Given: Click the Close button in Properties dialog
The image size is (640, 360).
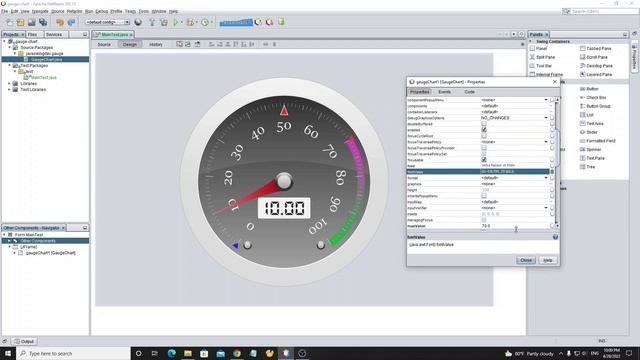Looking at the screenshot, I should pyautogui.click(x=526, y=260).
